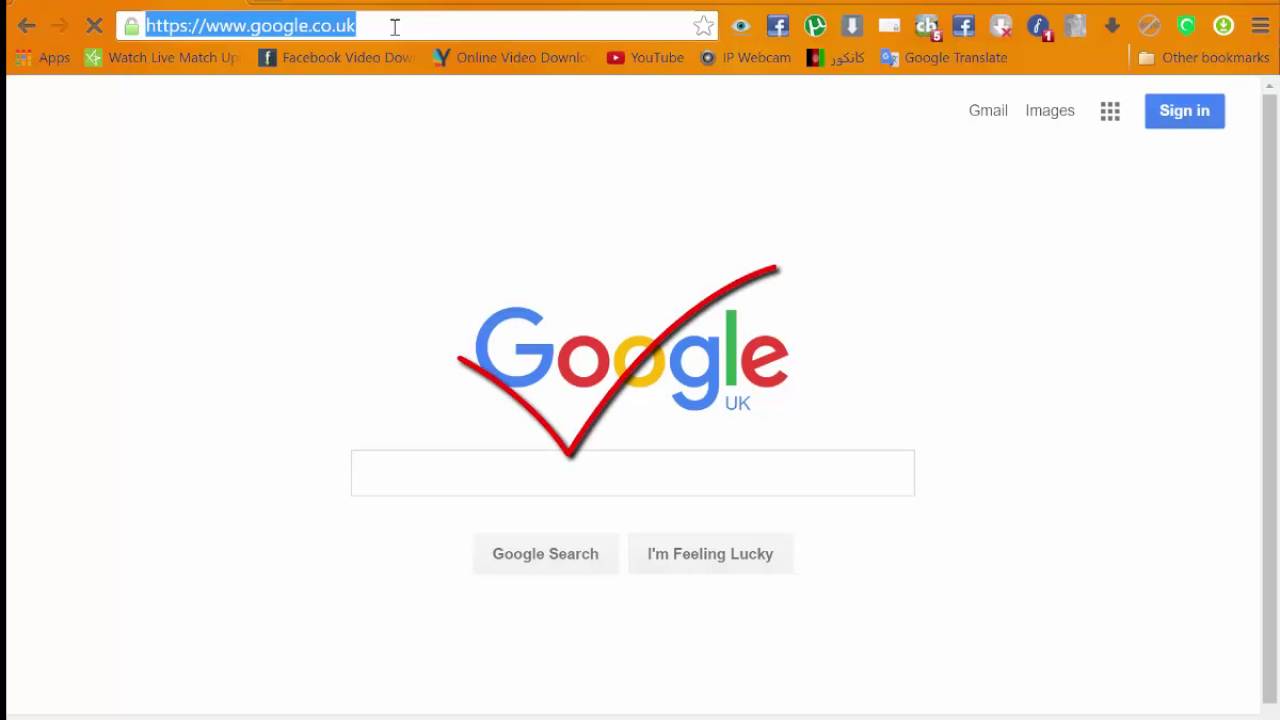The height and width of the screenshot is (720, 1280).
Task: Open the IP Webcam bookmark
Action: tap(746, 58)
